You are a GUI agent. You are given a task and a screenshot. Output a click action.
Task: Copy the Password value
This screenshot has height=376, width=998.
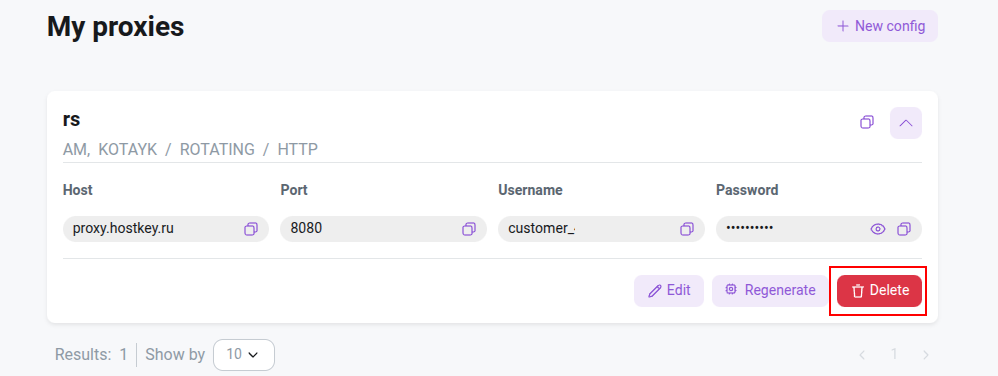[904, 229]
